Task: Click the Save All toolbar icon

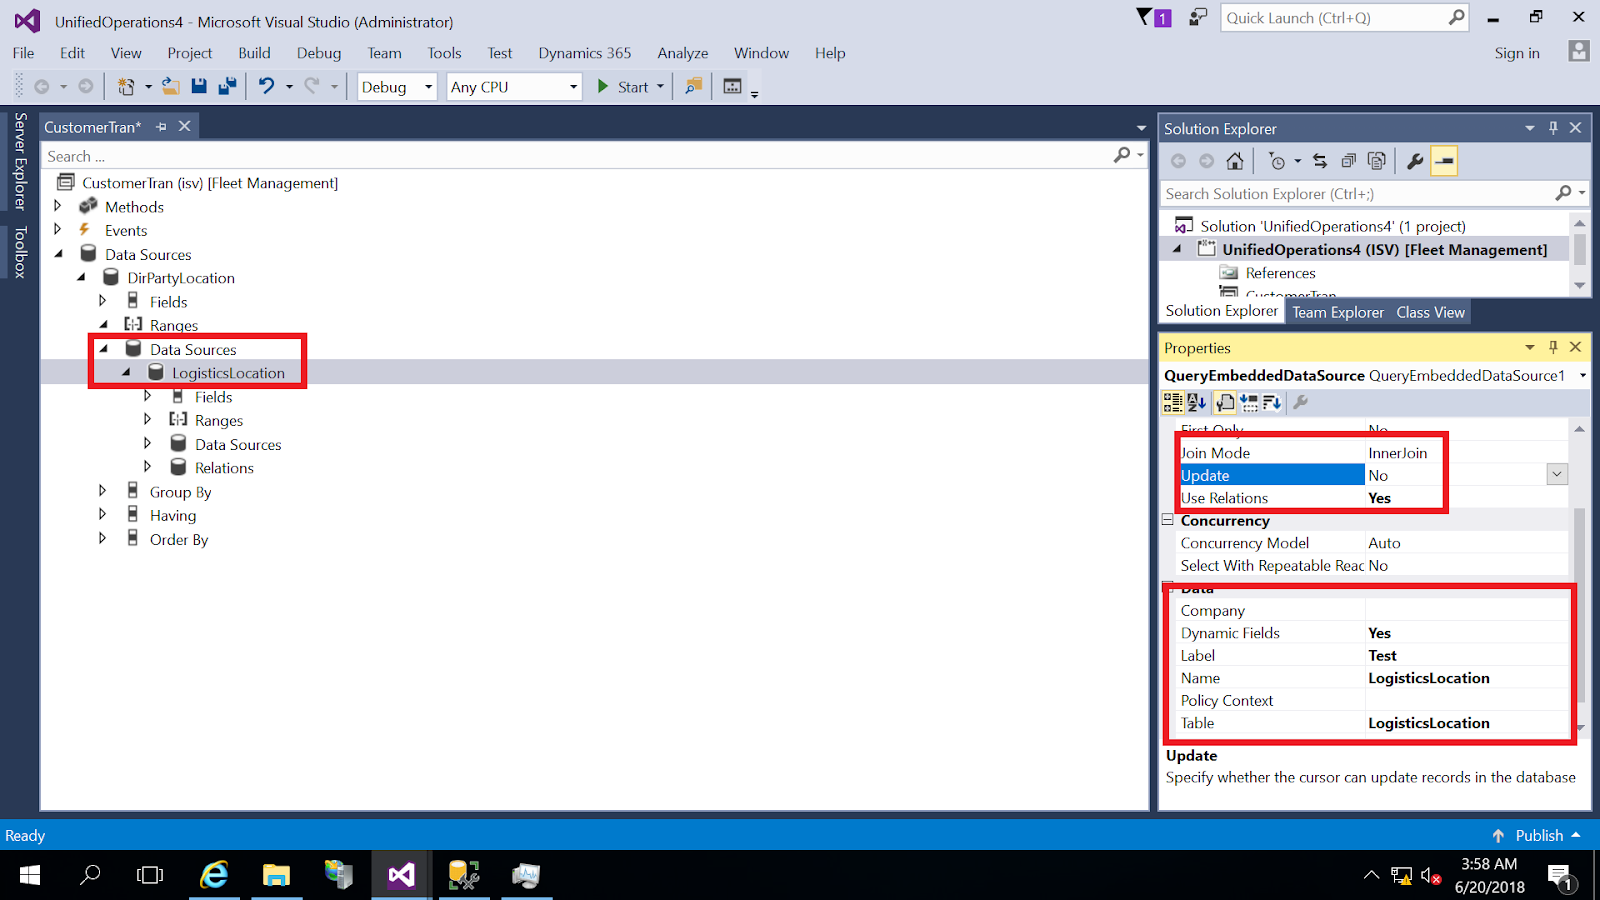Action: click(227, 87)
